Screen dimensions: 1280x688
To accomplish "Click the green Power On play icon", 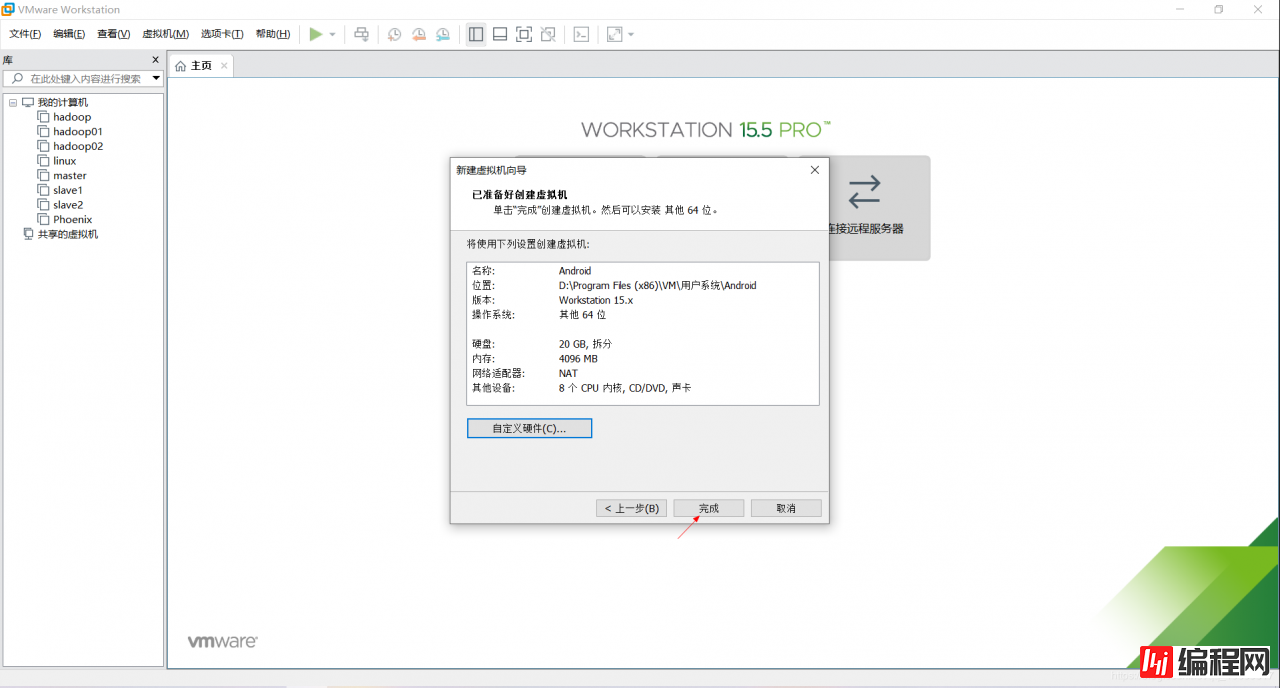I will point(316,34).
